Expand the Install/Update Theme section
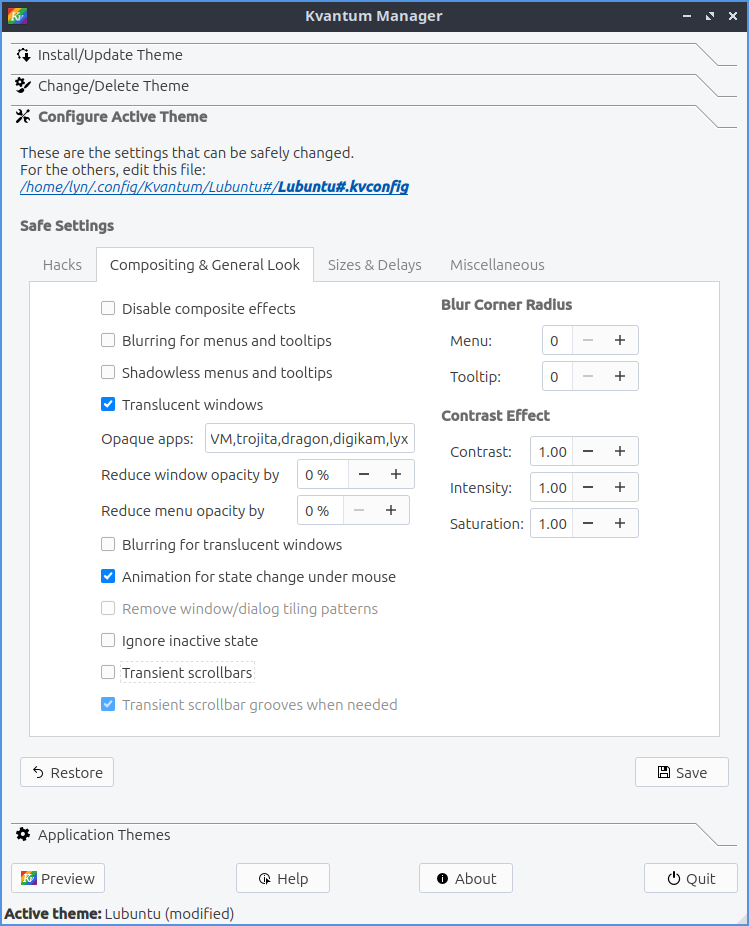The width and height of the screenshot is (749, 926). (x=110, y=55)
